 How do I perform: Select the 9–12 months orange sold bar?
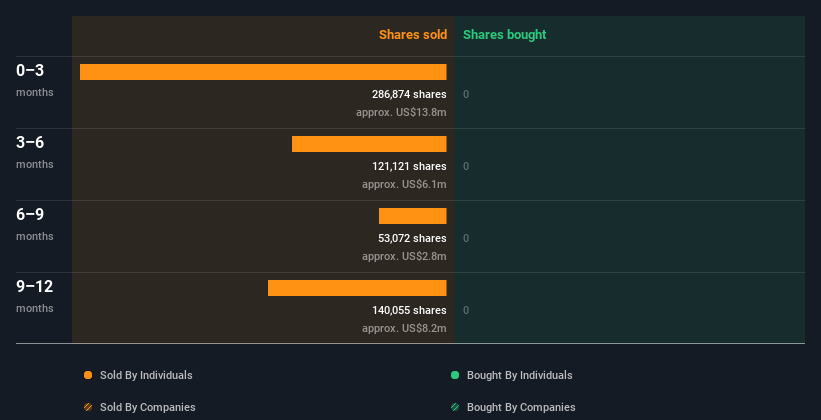pos(357,288)
